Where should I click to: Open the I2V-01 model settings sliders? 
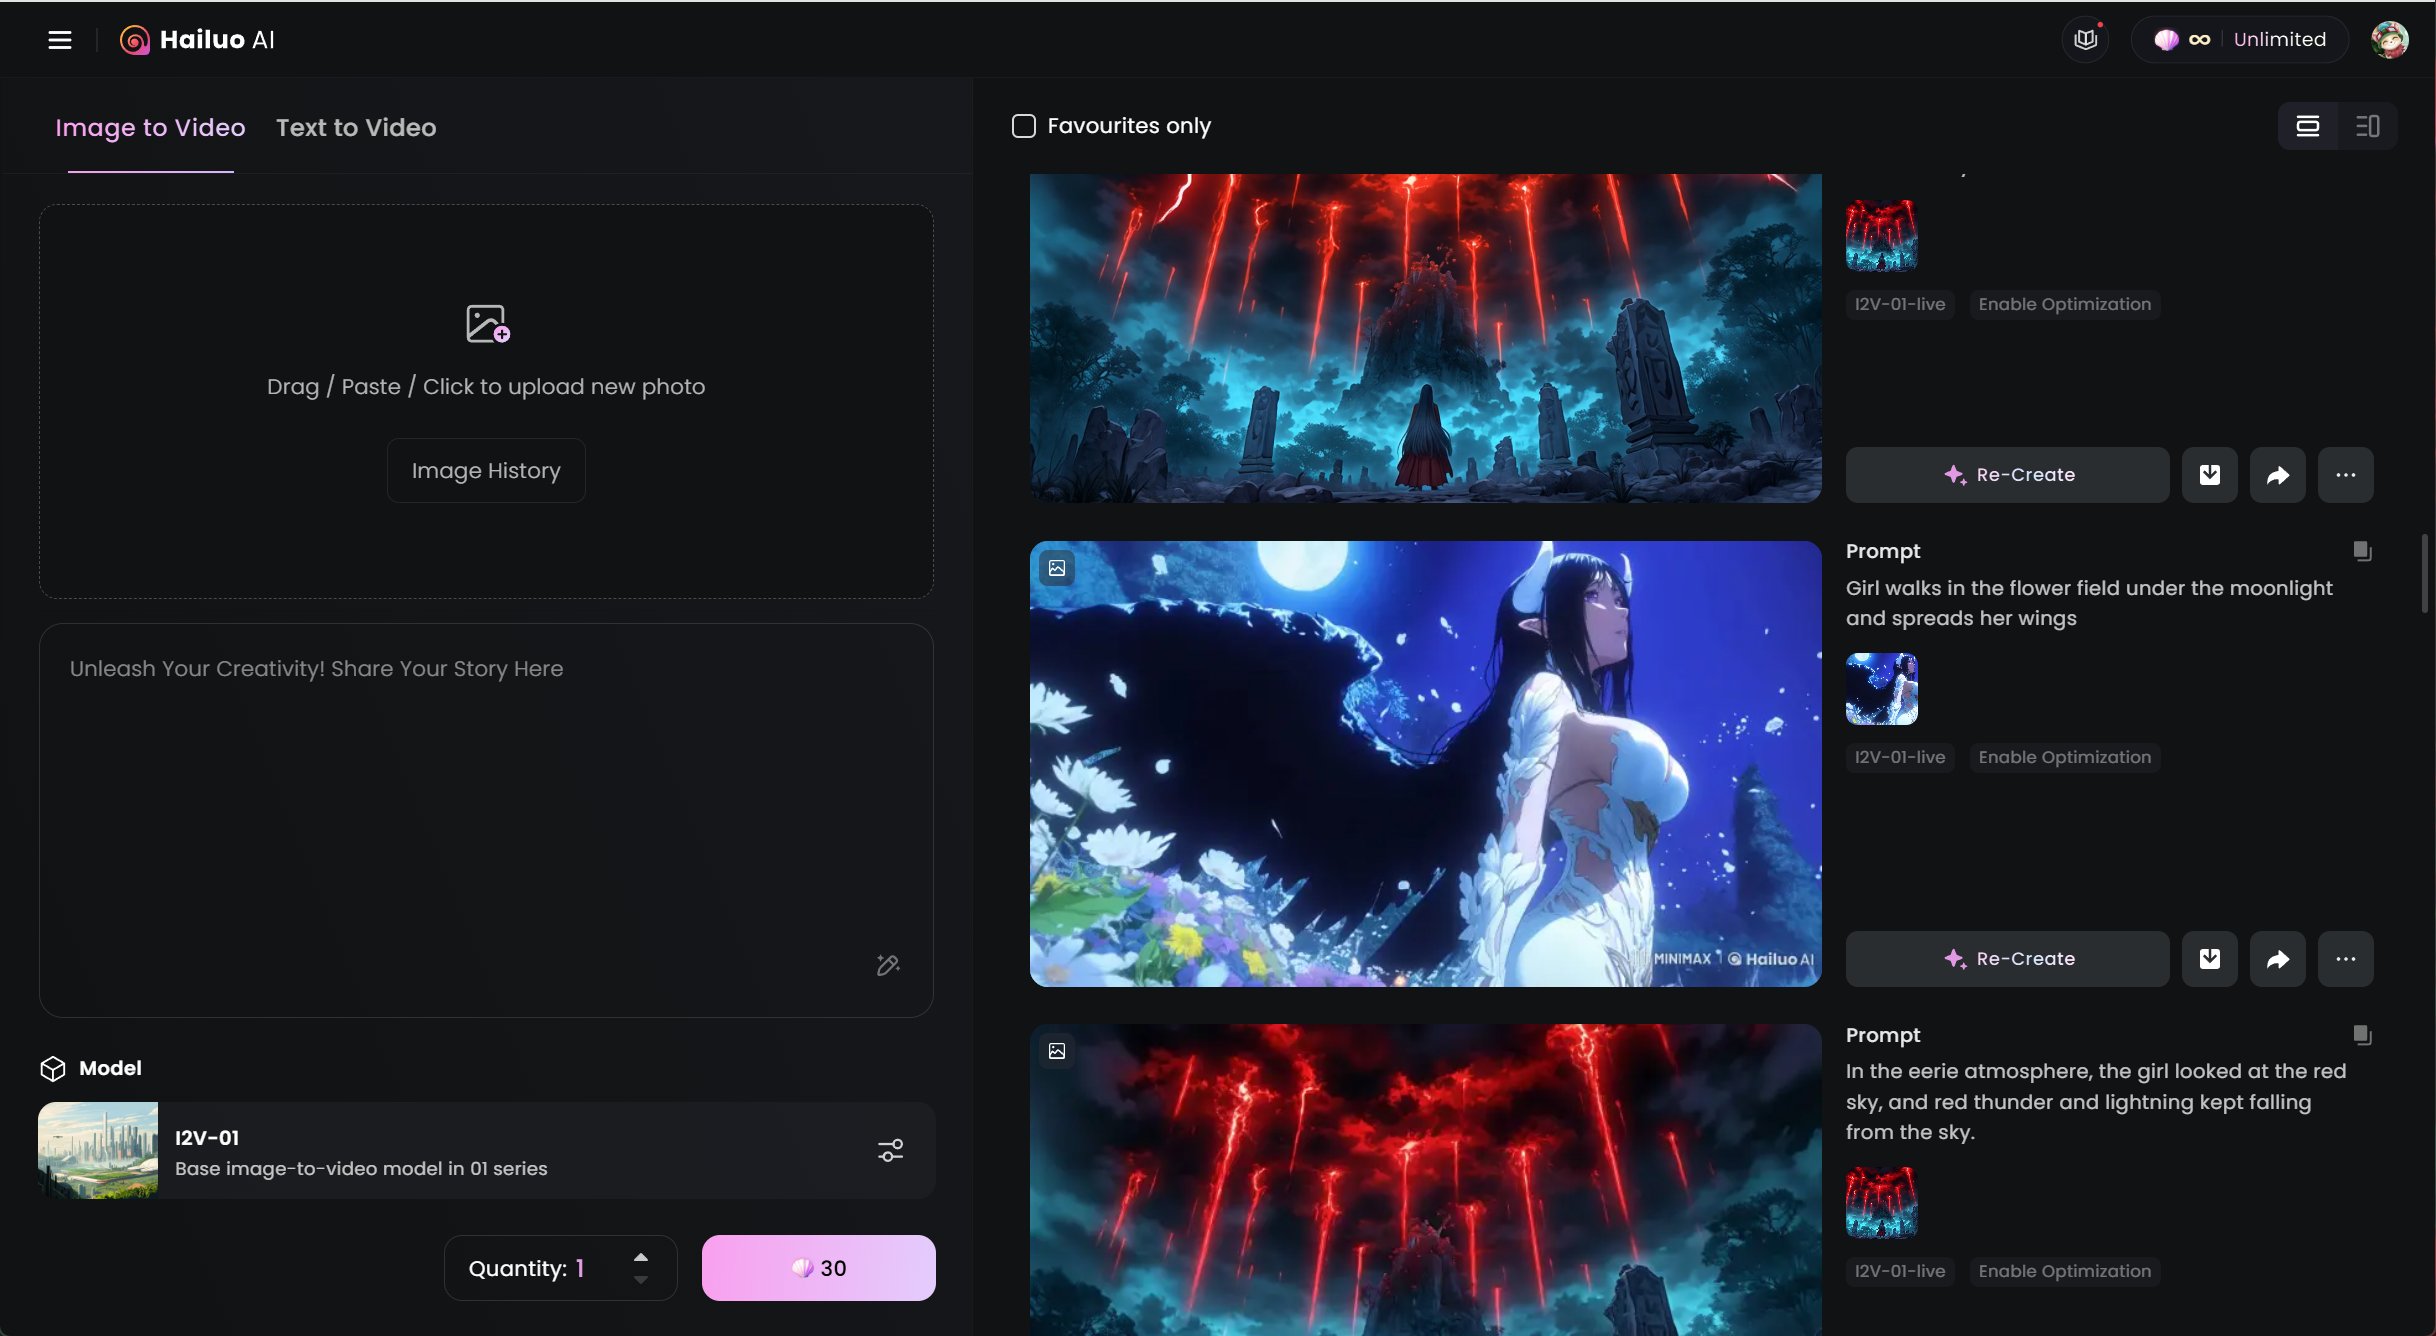pos(890,1151)
